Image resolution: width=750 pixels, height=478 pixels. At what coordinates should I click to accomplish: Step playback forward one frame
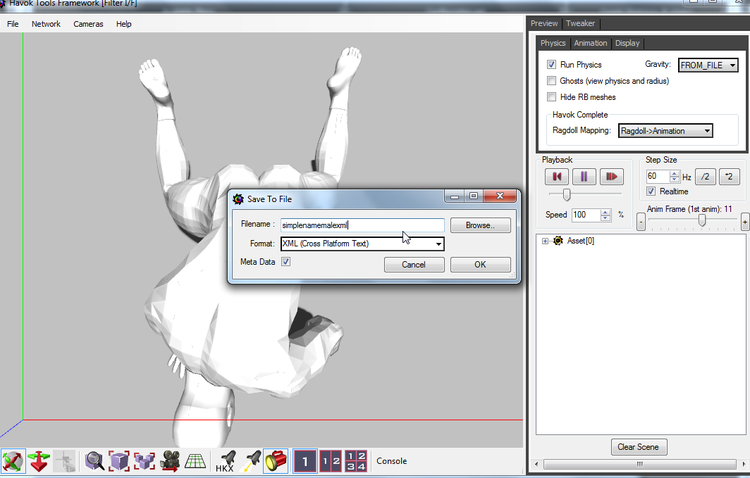[612, 177]
